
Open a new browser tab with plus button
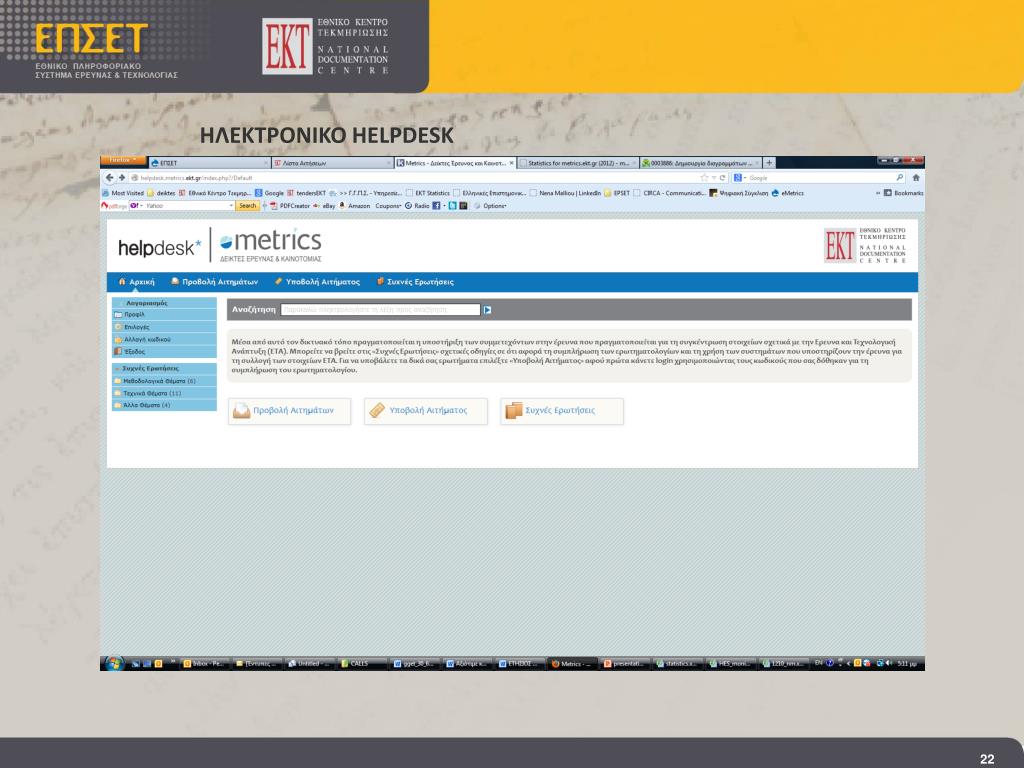769,163
